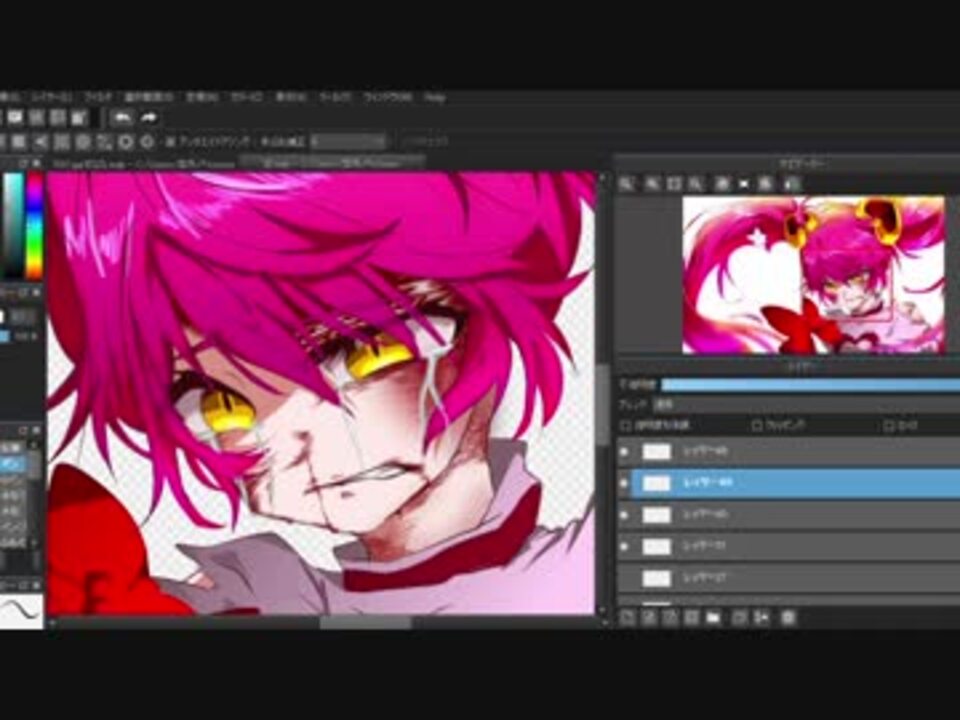Viewport: 960px width, 720px height.
Task: Duplicate the selected layer
Action: pyautogui.click(x=740, y=618)
